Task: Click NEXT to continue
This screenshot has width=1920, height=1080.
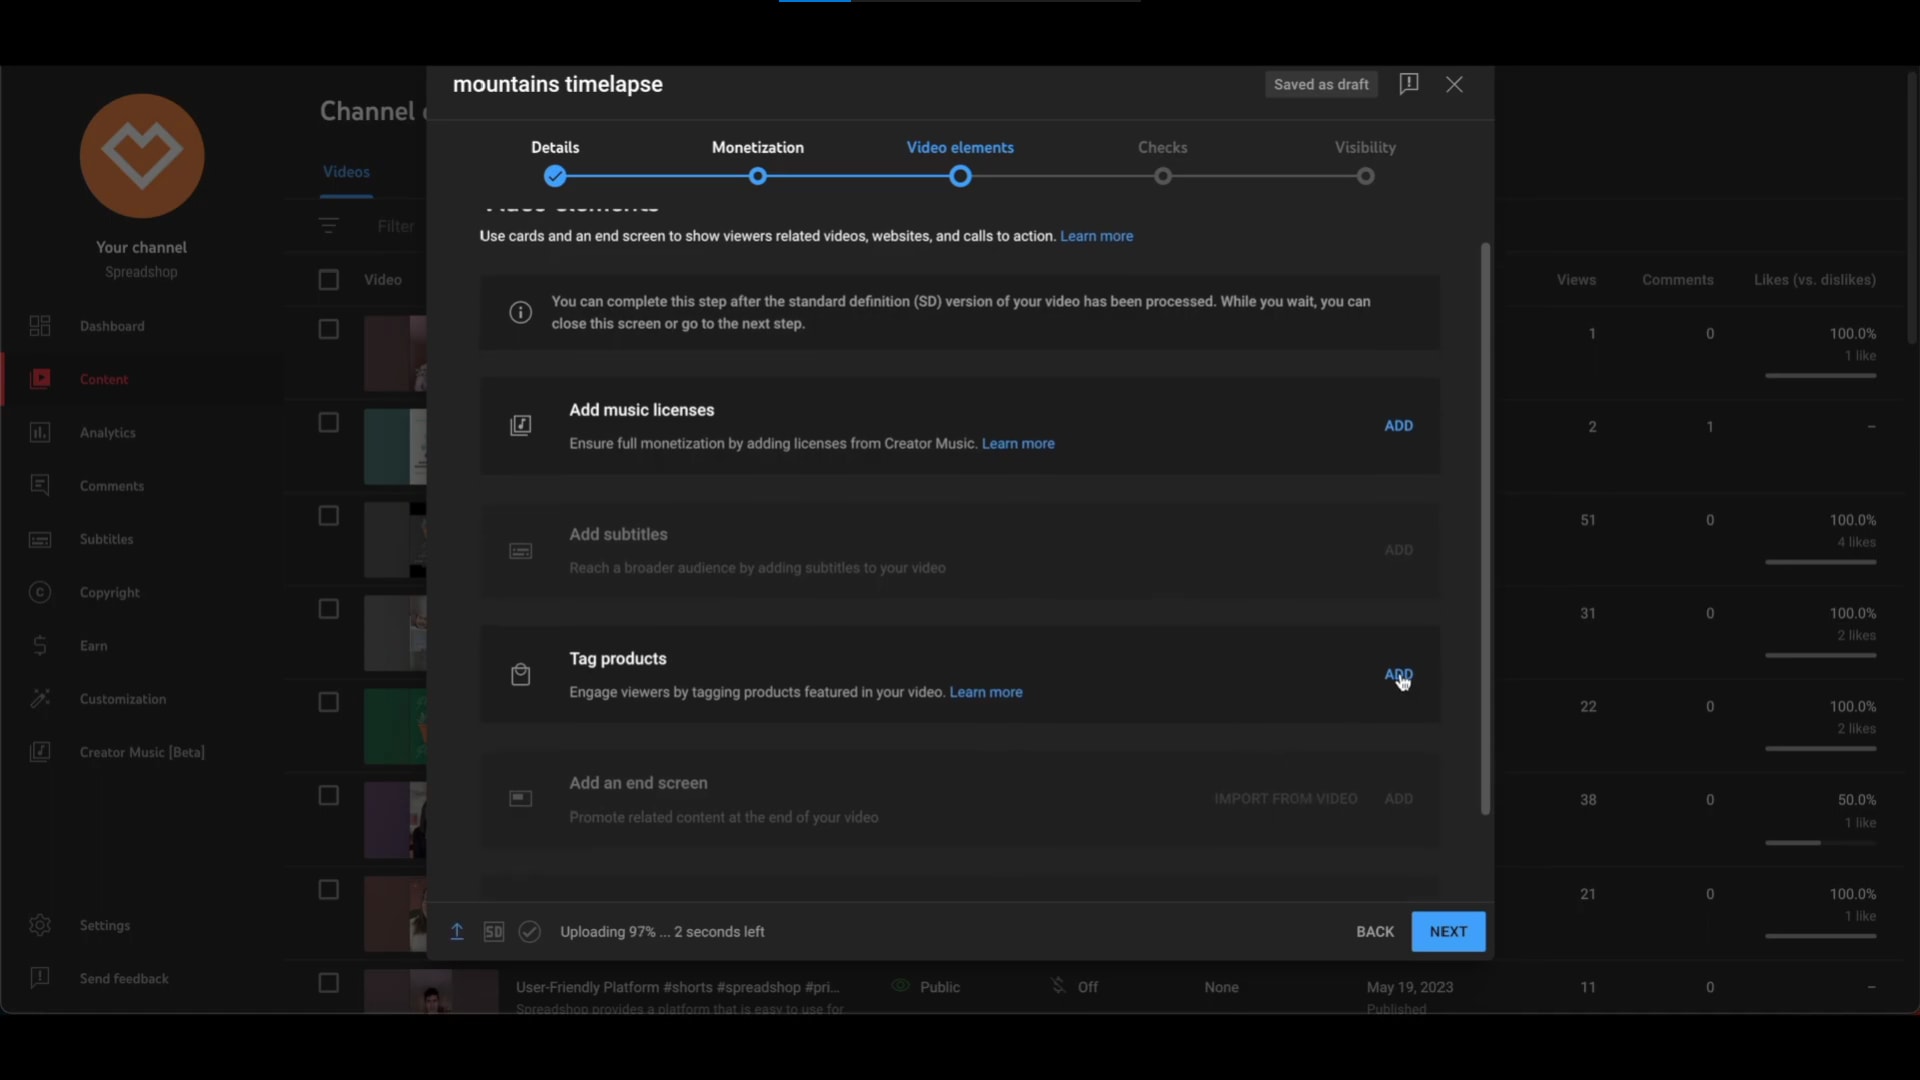Action: [1448, 931]
